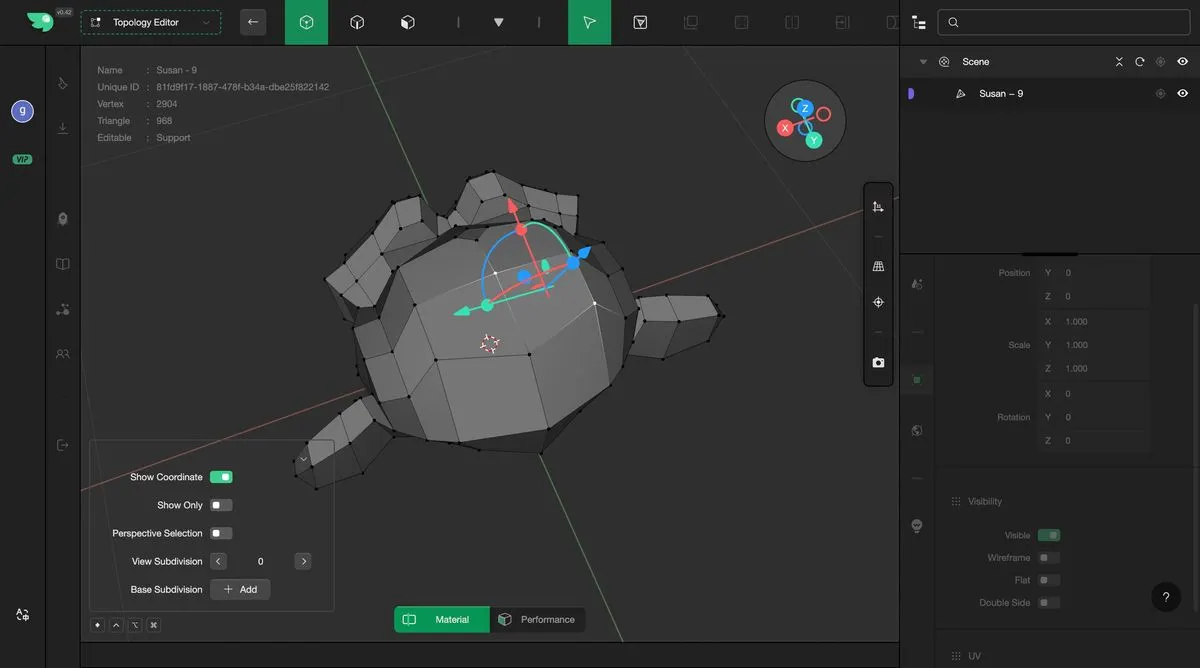Click the focus target crosshair icon
The height and width of the screenshot is (668, 1200).
(x=878, y=302)
